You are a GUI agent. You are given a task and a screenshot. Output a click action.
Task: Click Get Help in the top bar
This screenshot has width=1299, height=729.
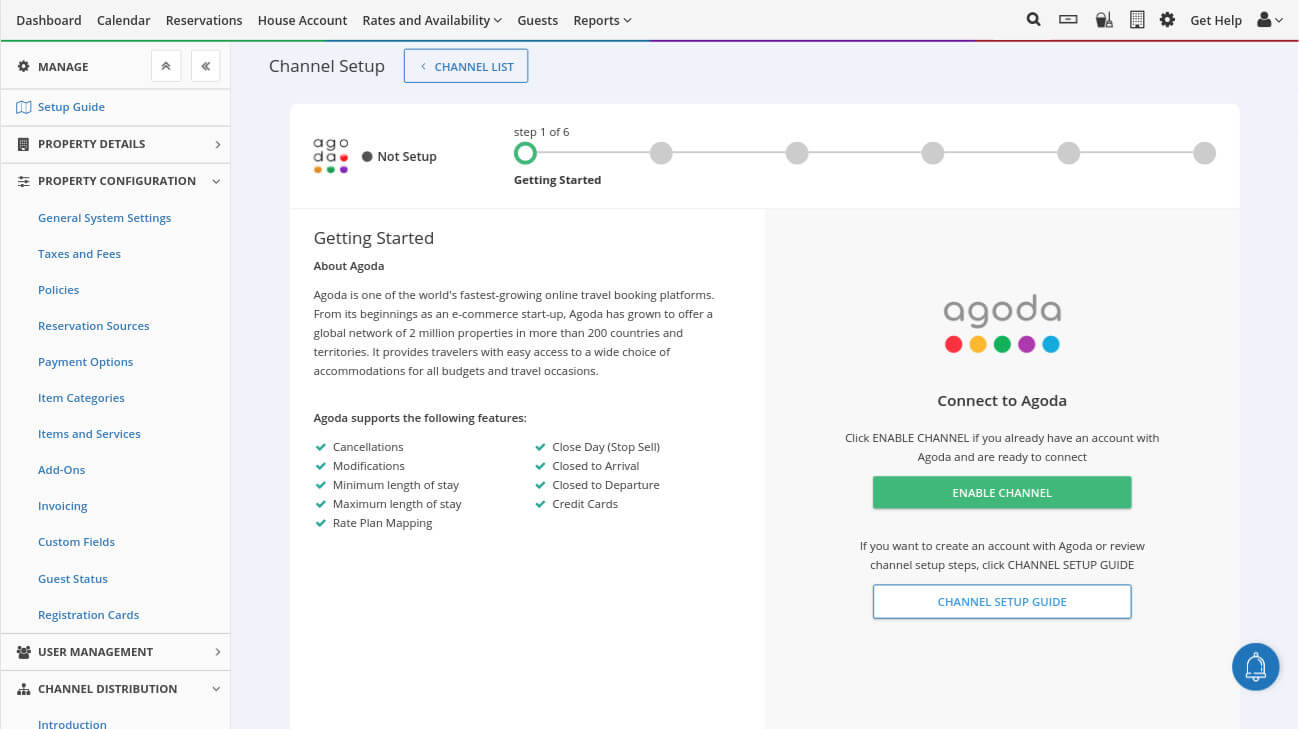1216,20
